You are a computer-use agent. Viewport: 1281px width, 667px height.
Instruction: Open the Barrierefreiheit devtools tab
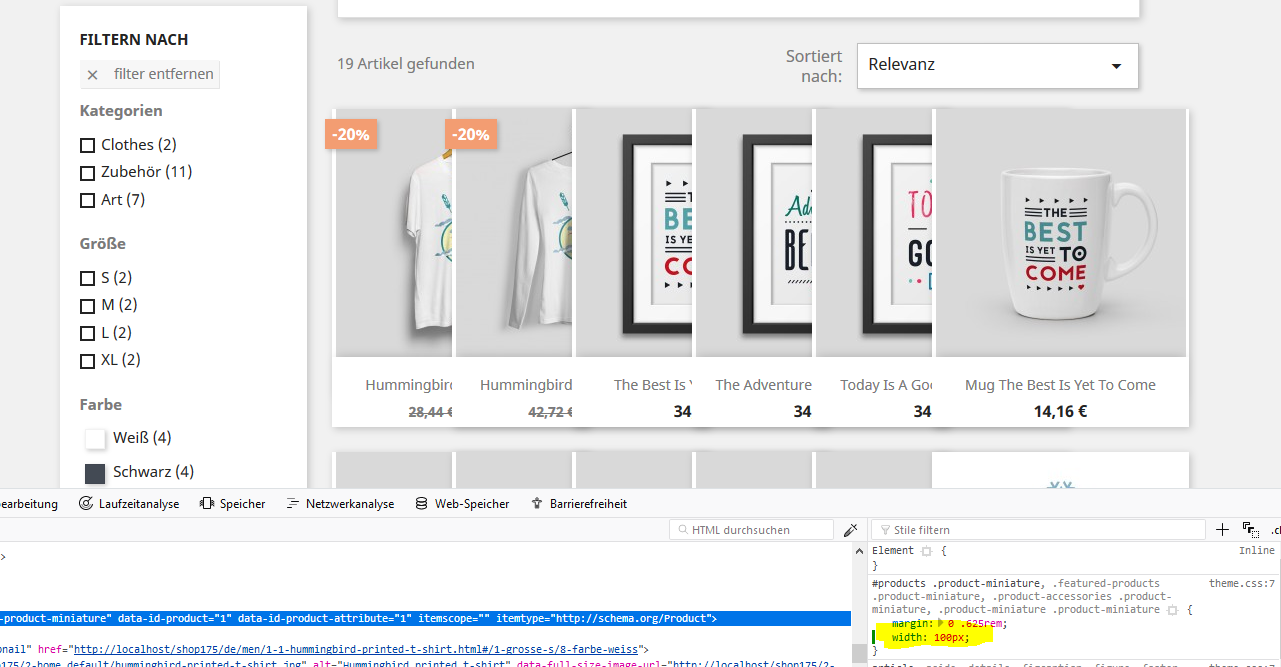coord(579,504)
